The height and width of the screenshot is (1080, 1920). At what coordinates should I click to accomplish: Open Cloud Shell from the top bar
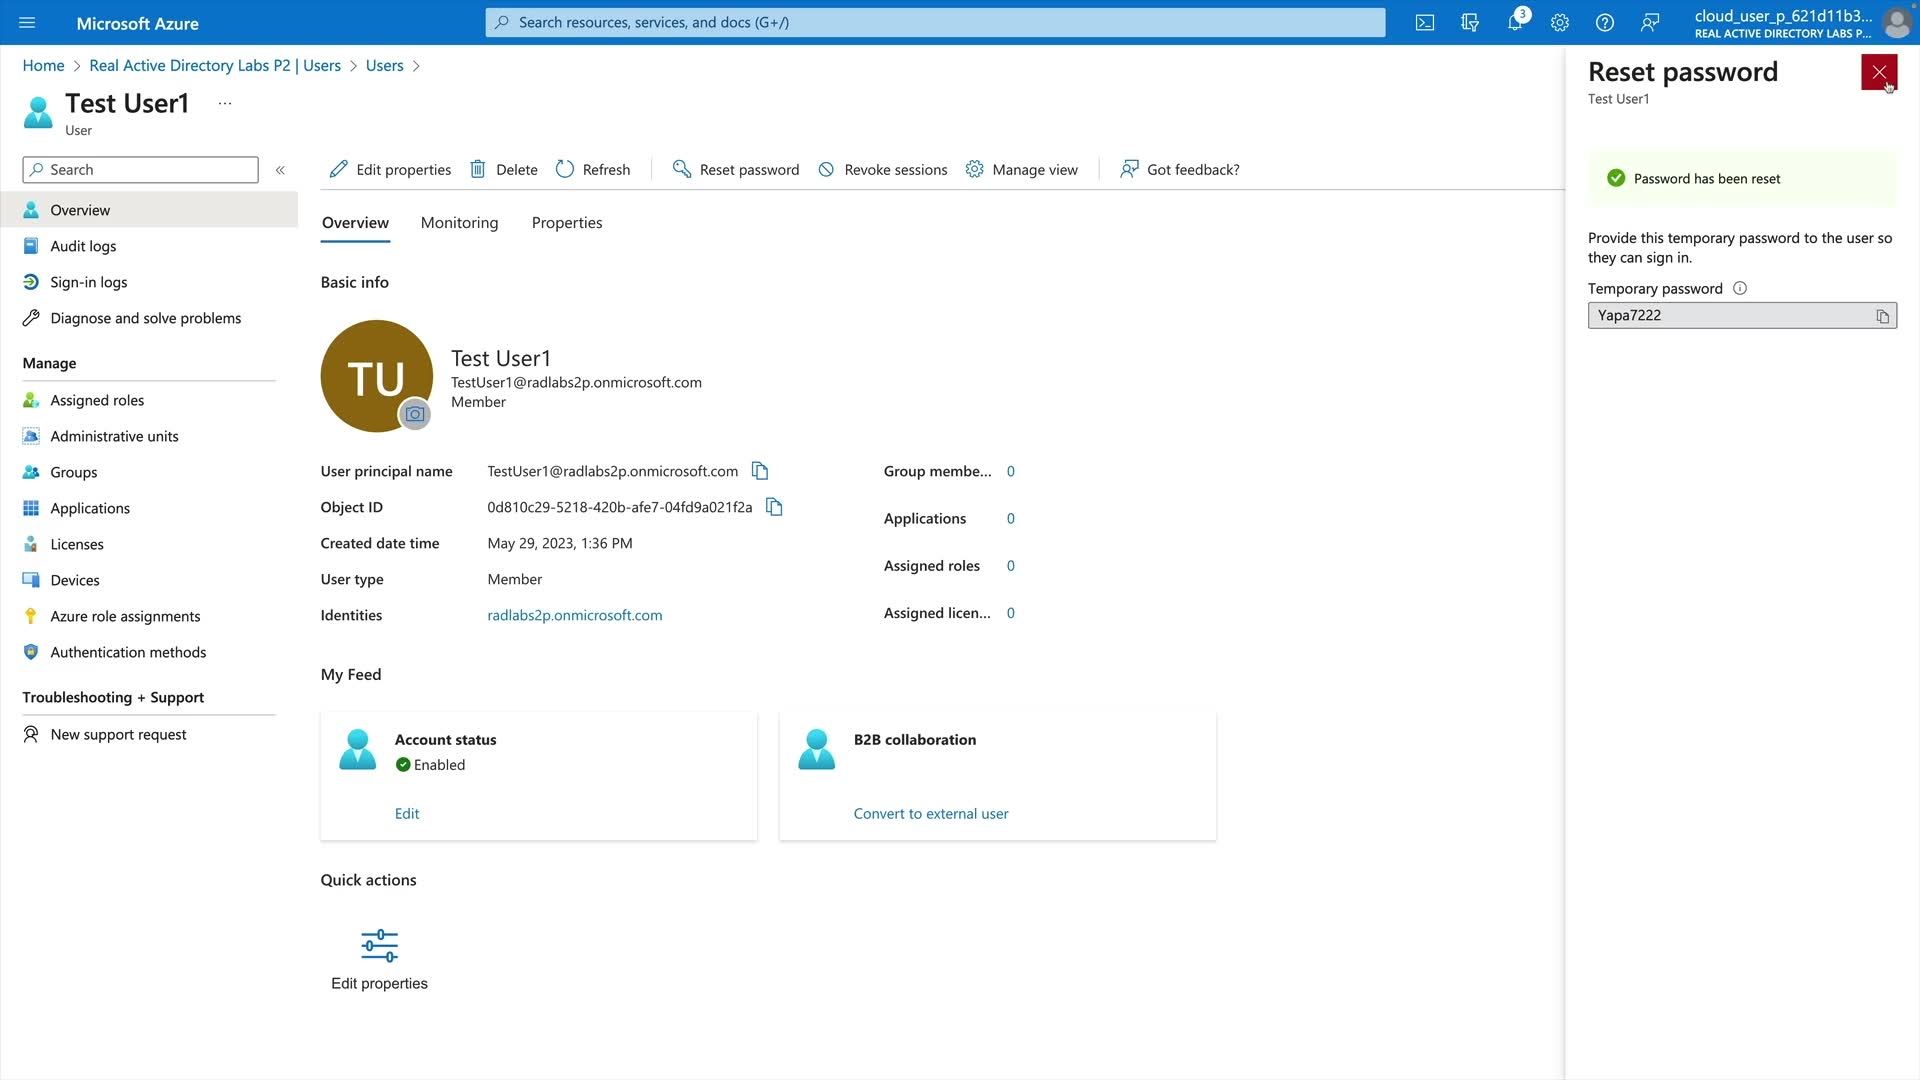click(x=1425, y=22)
